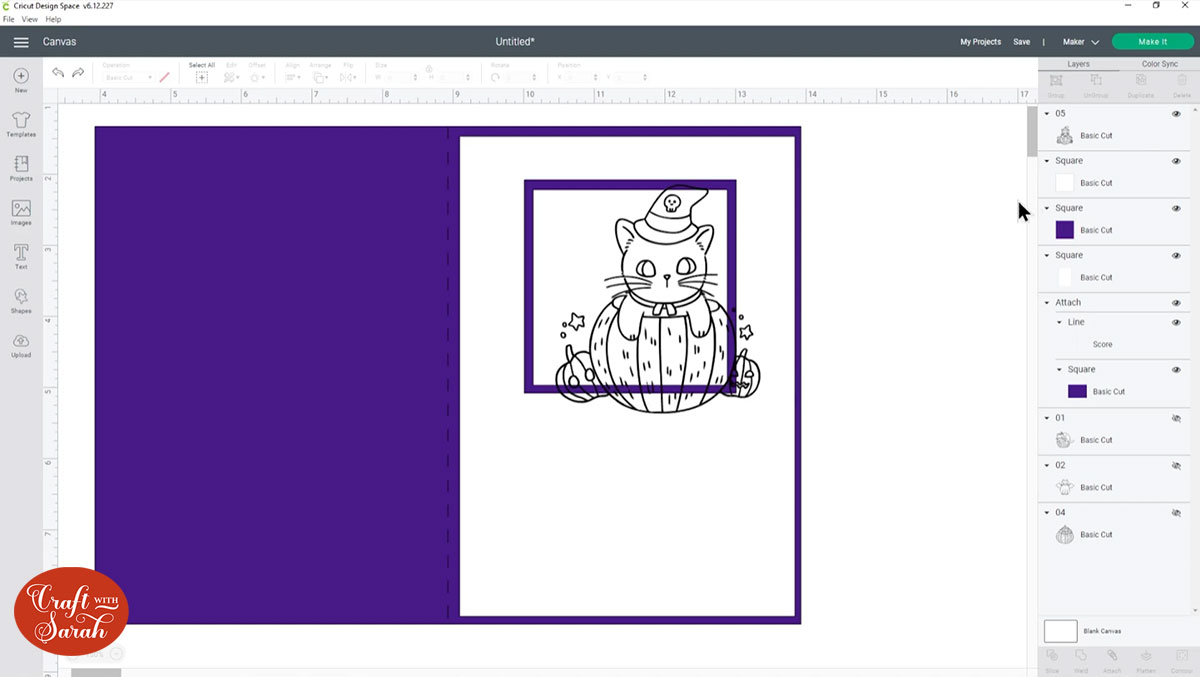Hide the 05 layer

(x=1176, y=114)
